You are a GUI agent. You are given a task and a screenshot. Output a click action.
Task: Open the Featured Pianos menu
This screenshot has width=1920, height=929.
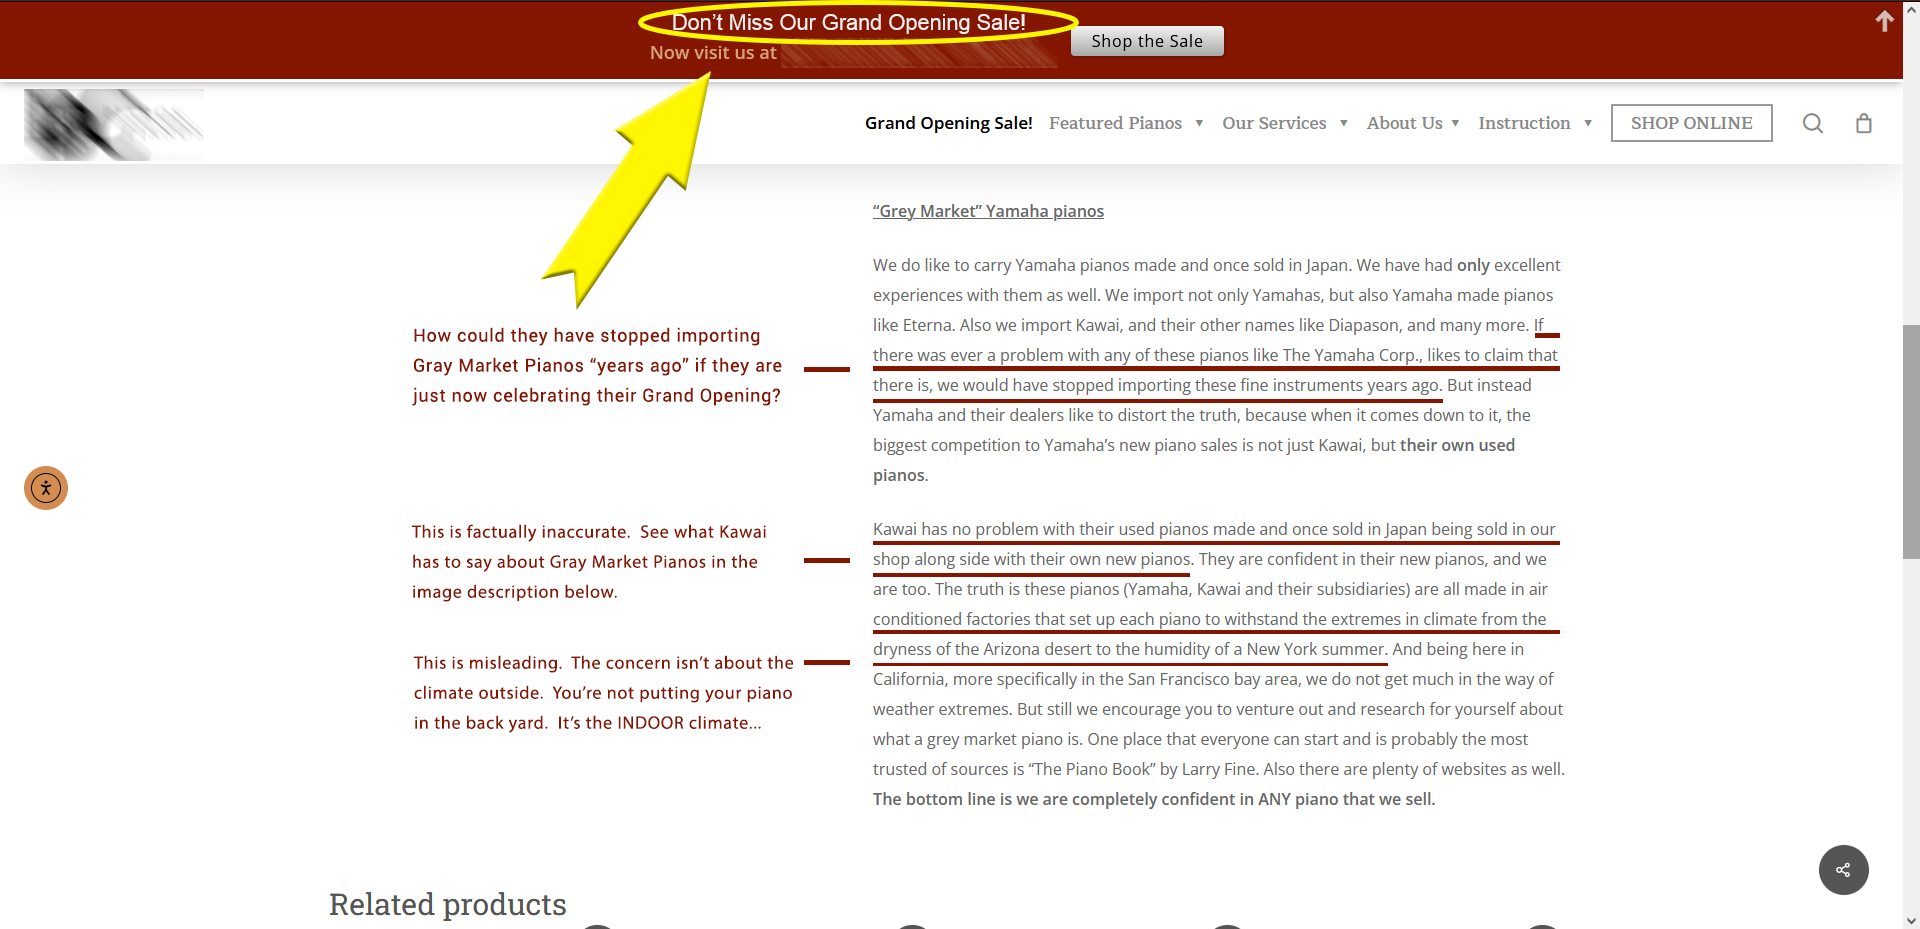tap(1115, 123)
